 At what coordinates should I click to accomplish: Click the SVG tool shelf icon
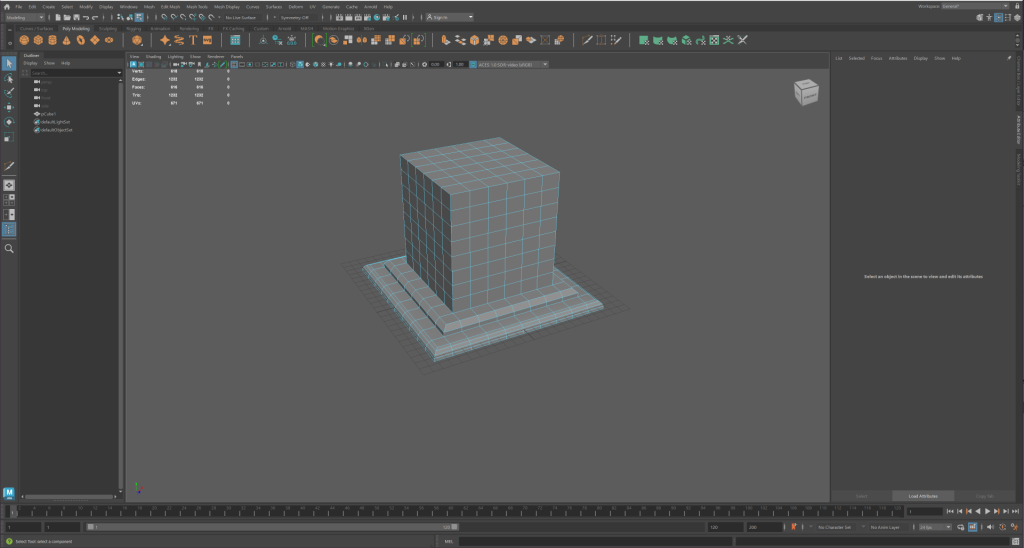pos(206,40)
